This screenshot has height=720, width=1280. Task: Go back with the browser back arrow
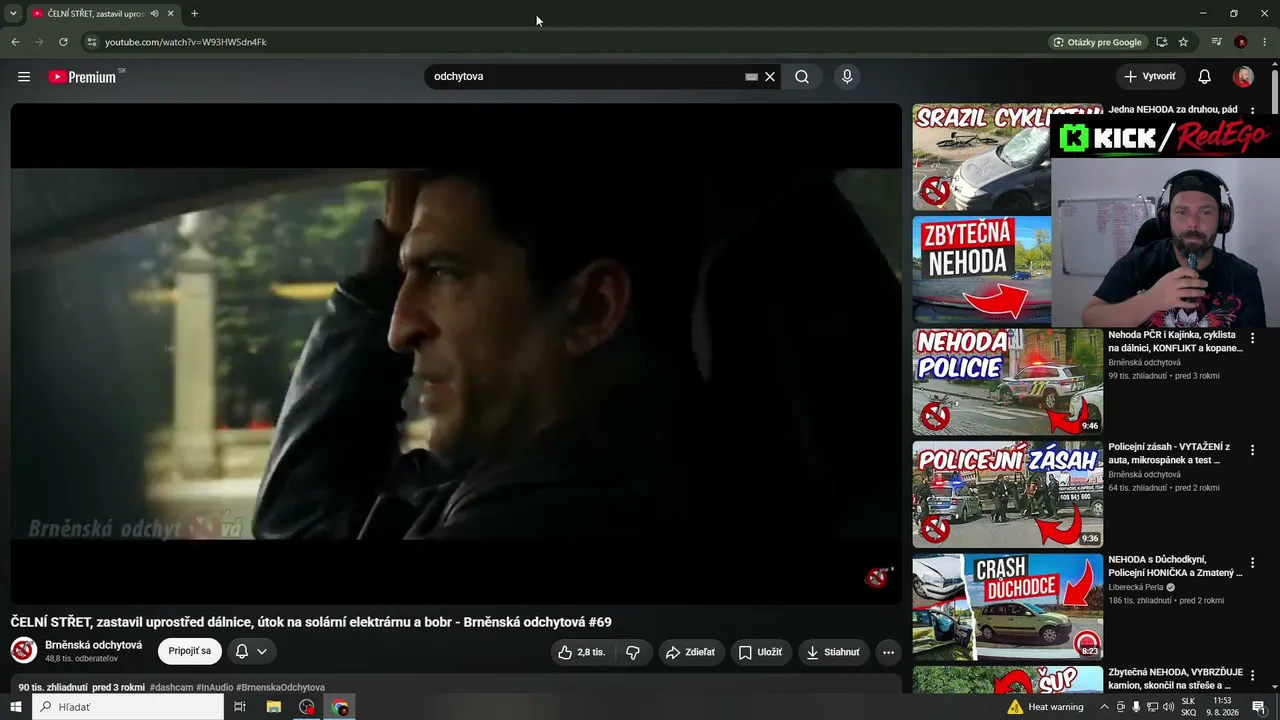click(15, 42)
